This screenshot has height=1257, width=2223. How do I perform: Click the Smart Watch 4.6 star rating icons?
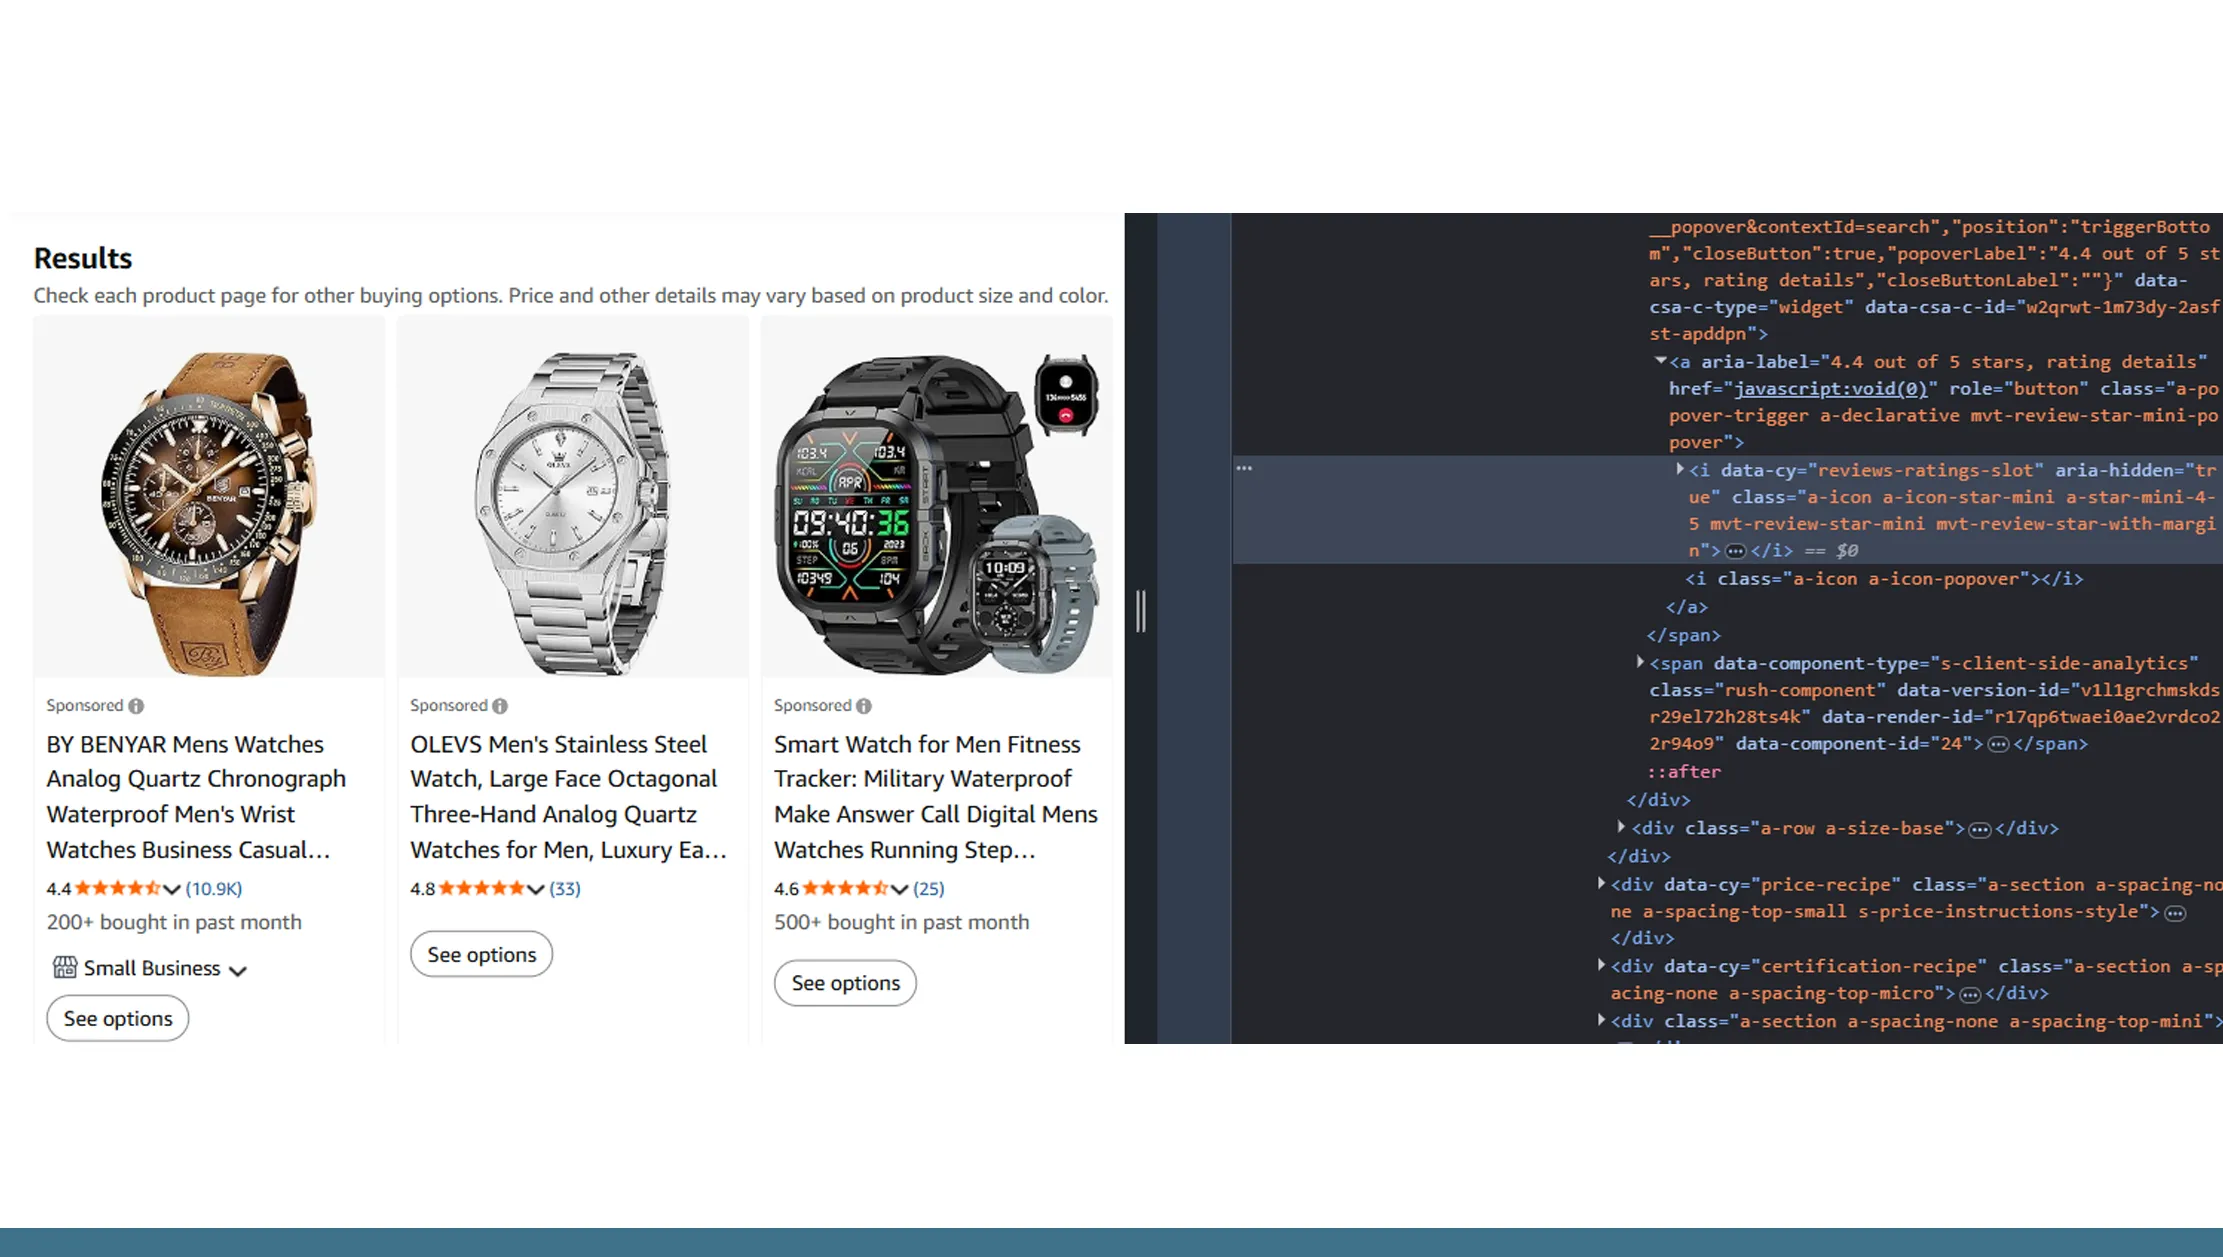845,888
